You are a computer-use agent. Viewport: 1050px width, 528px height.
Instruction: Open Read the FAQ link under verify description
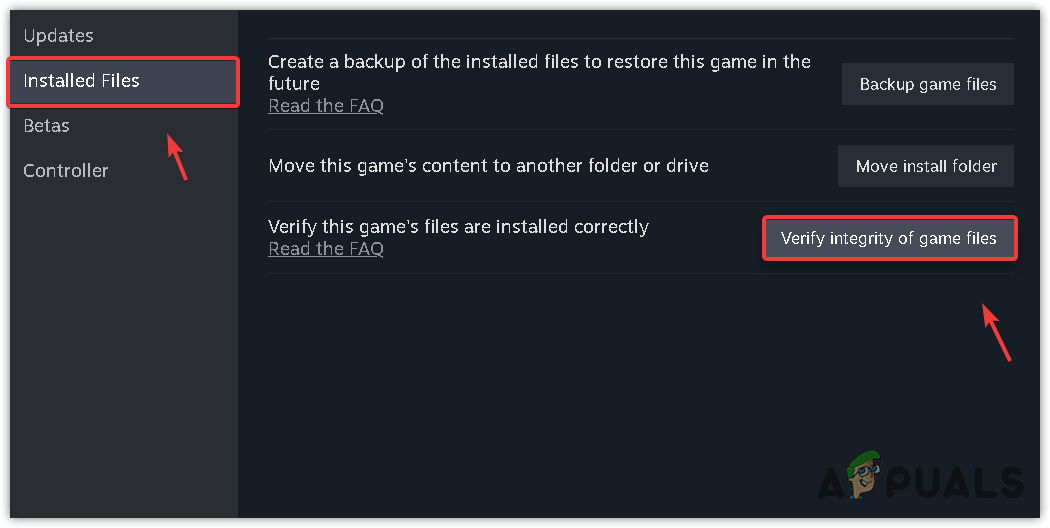[x=326, y=250]
